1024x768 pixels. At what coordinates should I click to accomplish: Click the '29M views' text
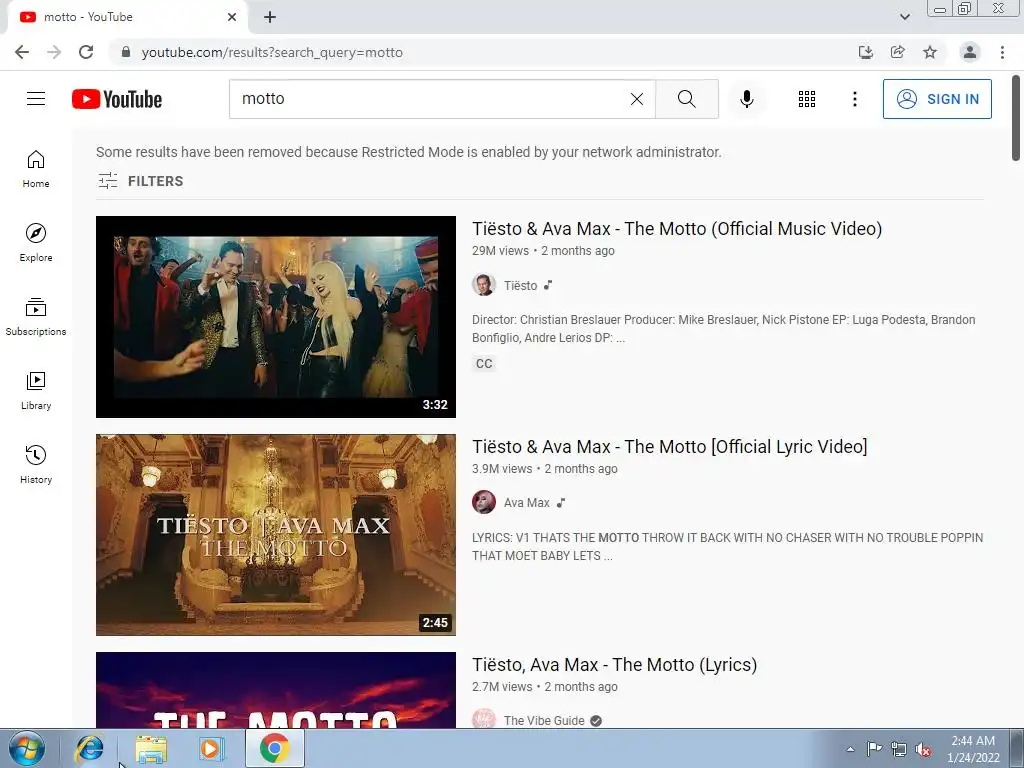pyautogui.click(x=500, y=251)
